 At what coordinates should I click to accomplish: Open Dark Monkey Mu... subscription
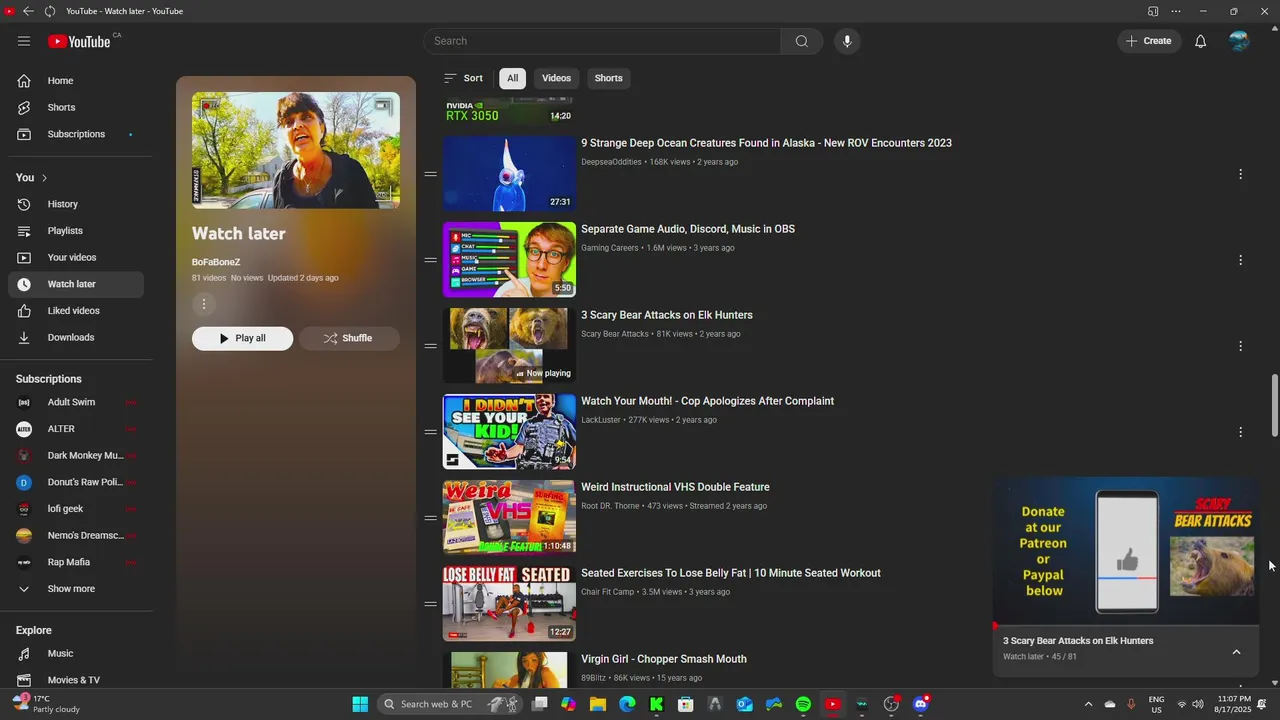click(76, 456)
